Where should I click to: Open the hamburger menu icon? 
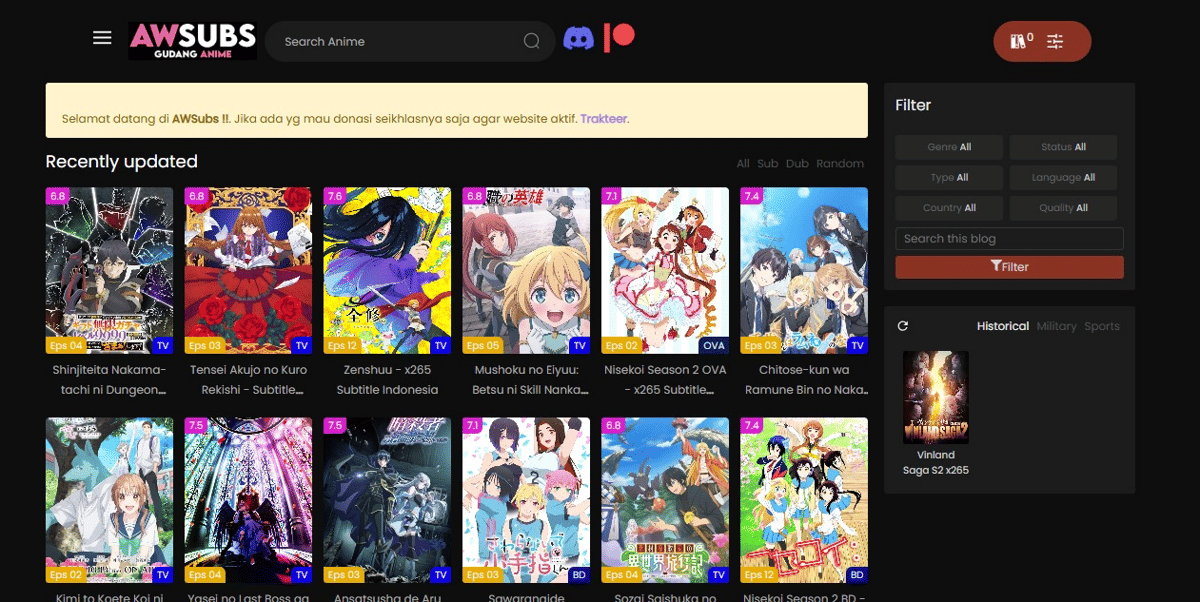101,37
